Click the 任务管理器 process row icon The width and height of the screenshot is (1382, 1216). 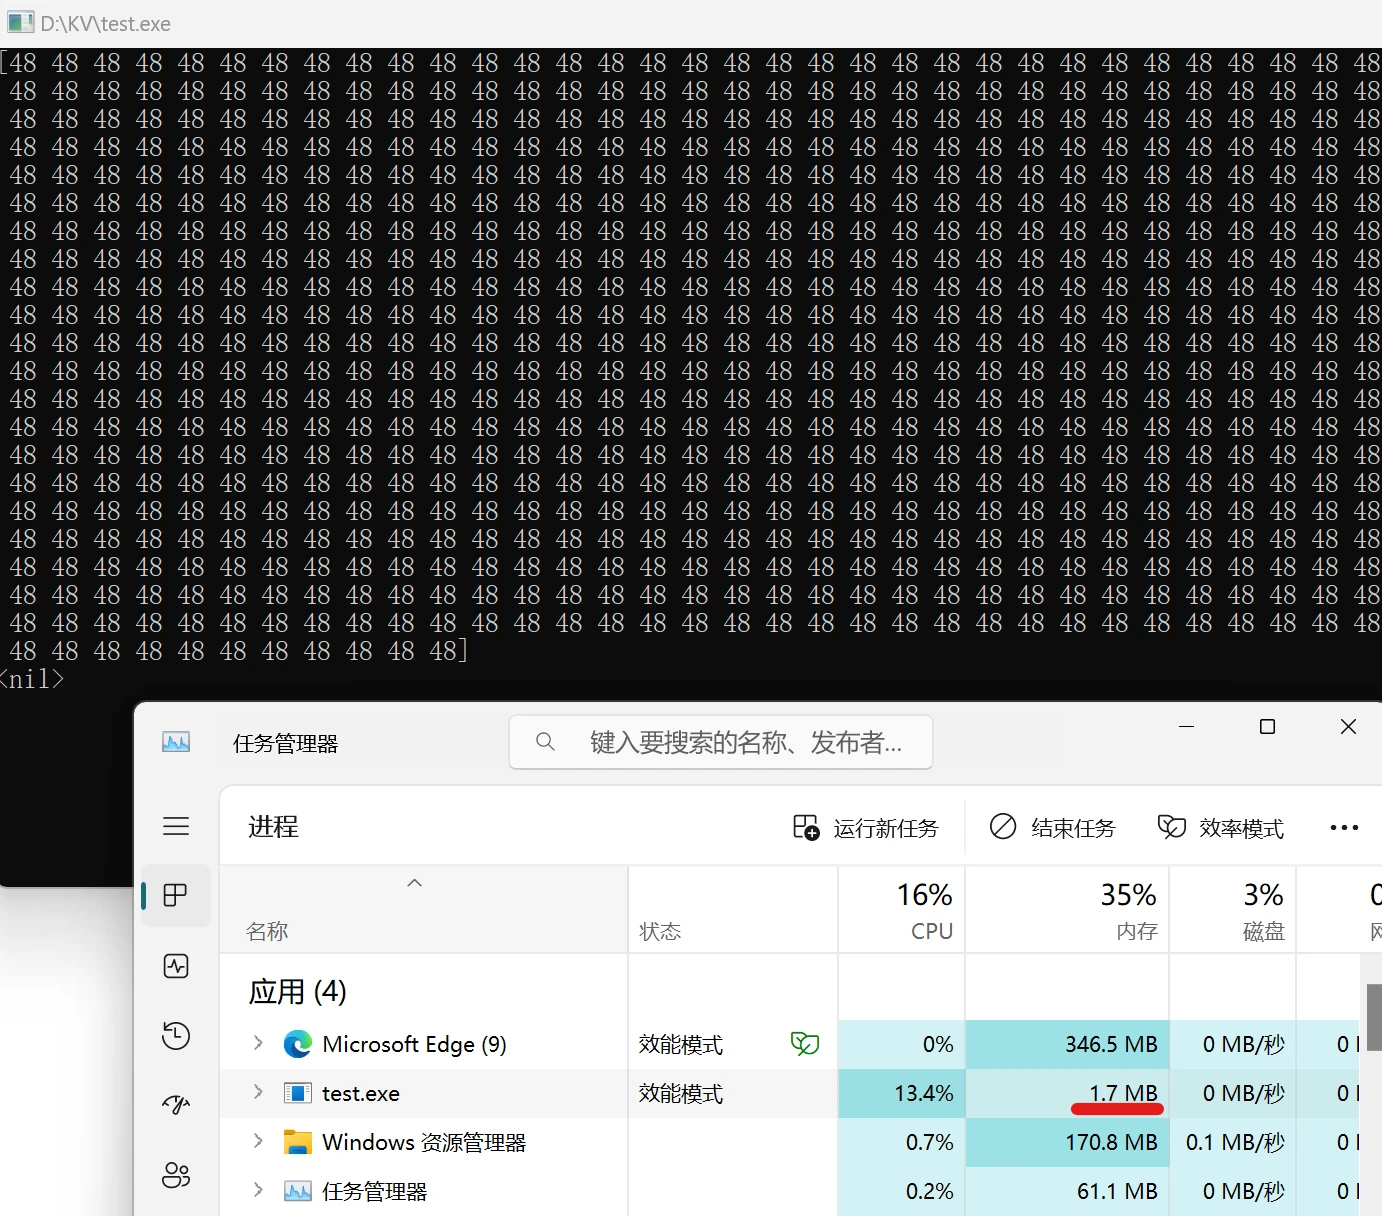297,1191
